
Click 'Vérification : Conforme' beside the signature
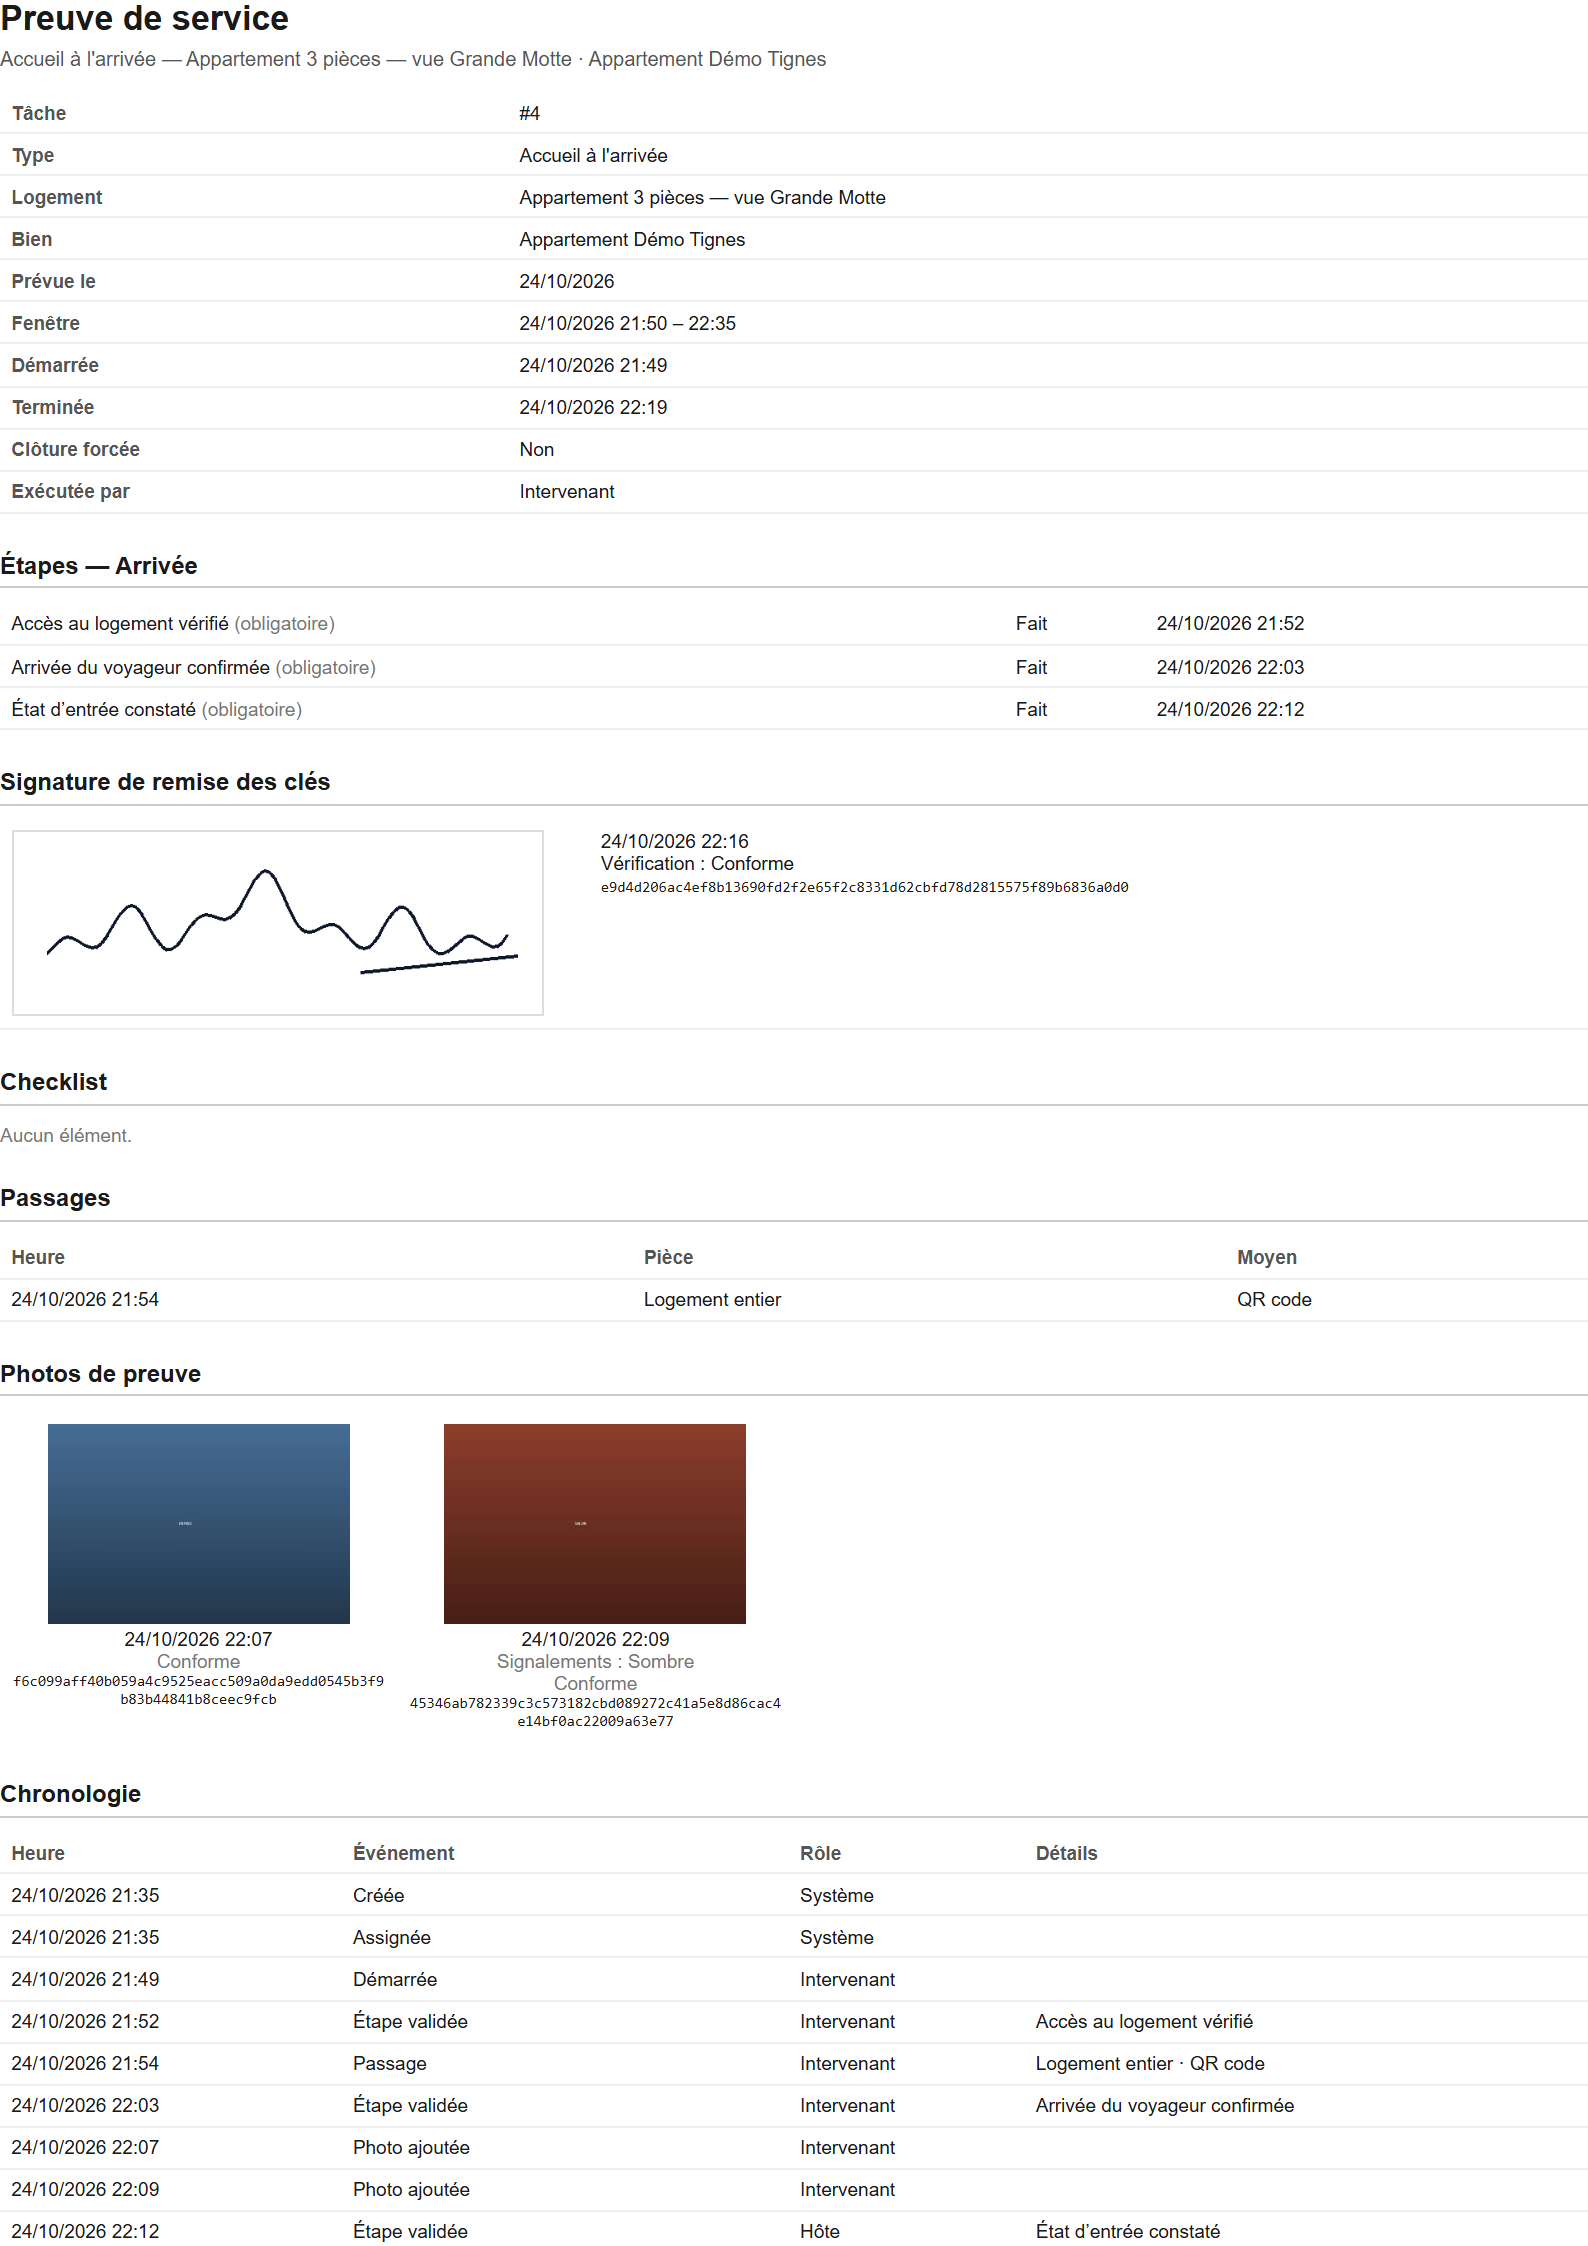[697, 863]
